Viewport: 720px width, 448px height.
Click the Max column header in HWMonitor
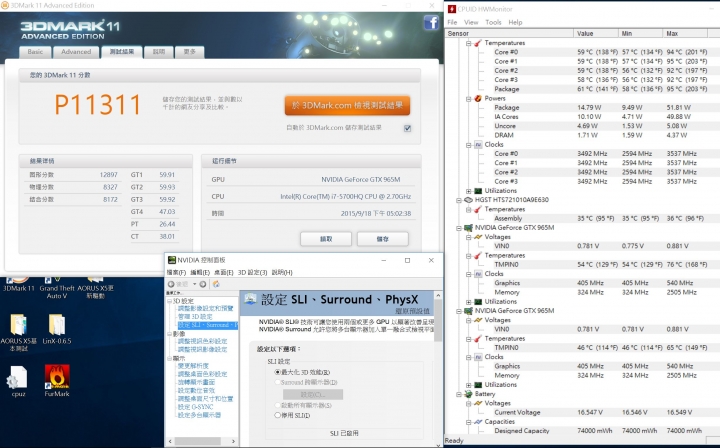(x=685, y=34)
